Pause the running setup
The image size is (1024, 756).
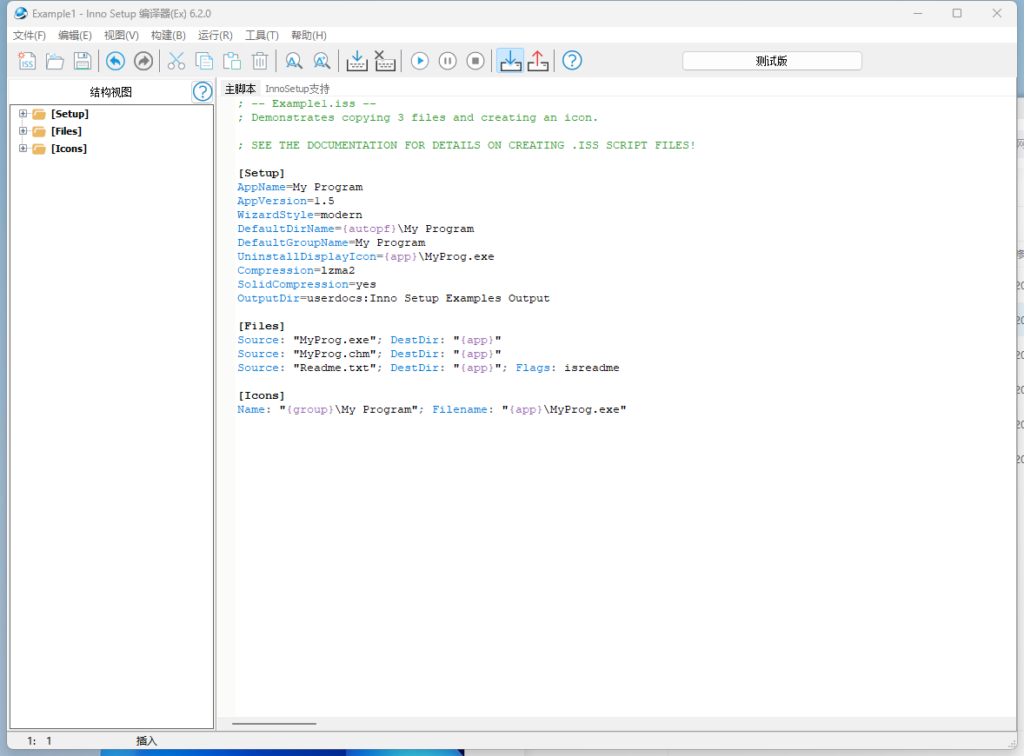(x=448, y=61)
